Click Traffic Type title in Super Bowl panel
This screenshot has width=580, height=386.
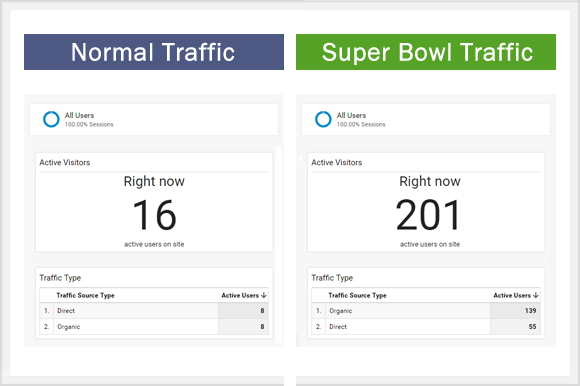pyautogui.click(x=332, y=278)
